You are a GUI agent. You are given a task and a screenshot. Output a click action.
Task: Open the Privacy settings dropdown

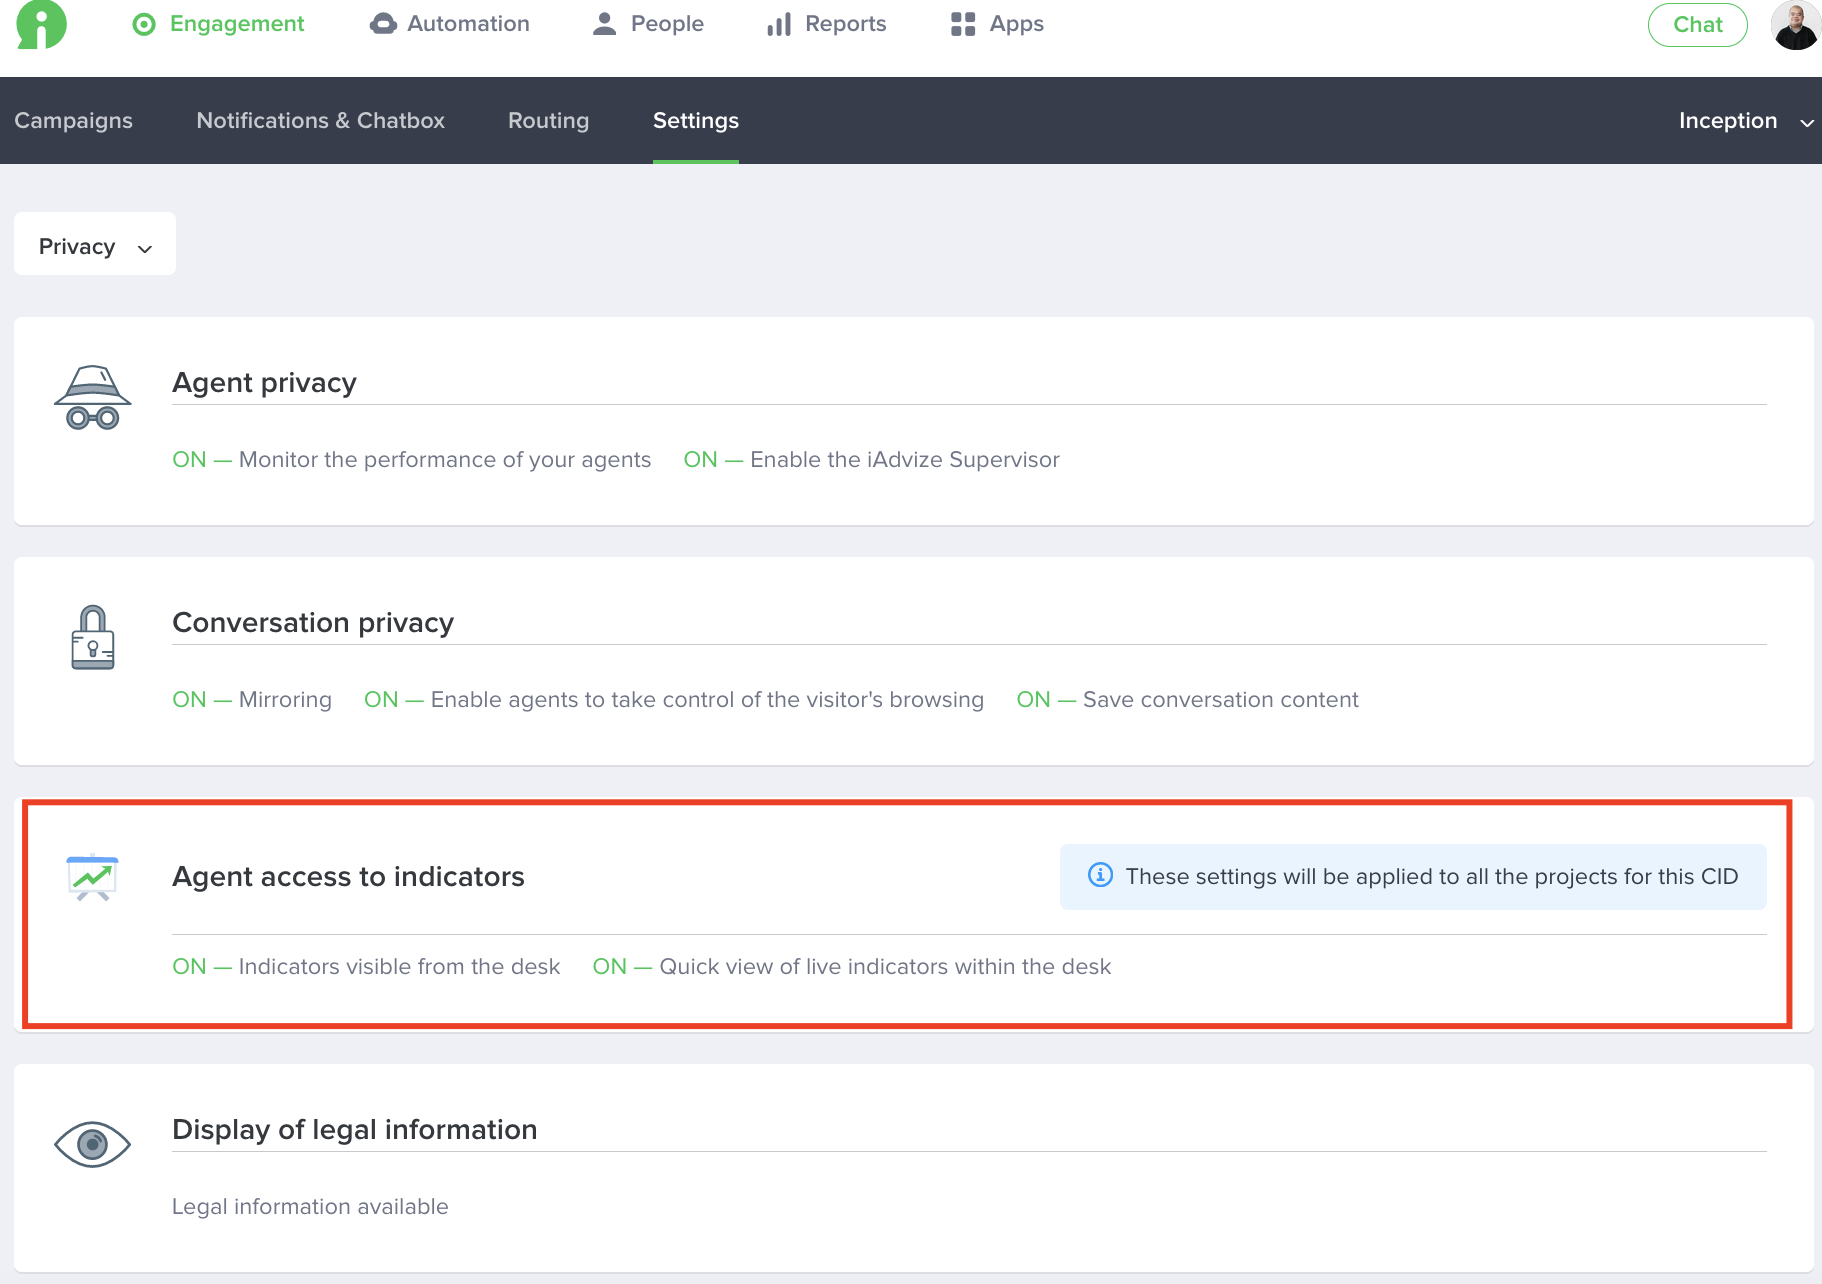point(95,244)
